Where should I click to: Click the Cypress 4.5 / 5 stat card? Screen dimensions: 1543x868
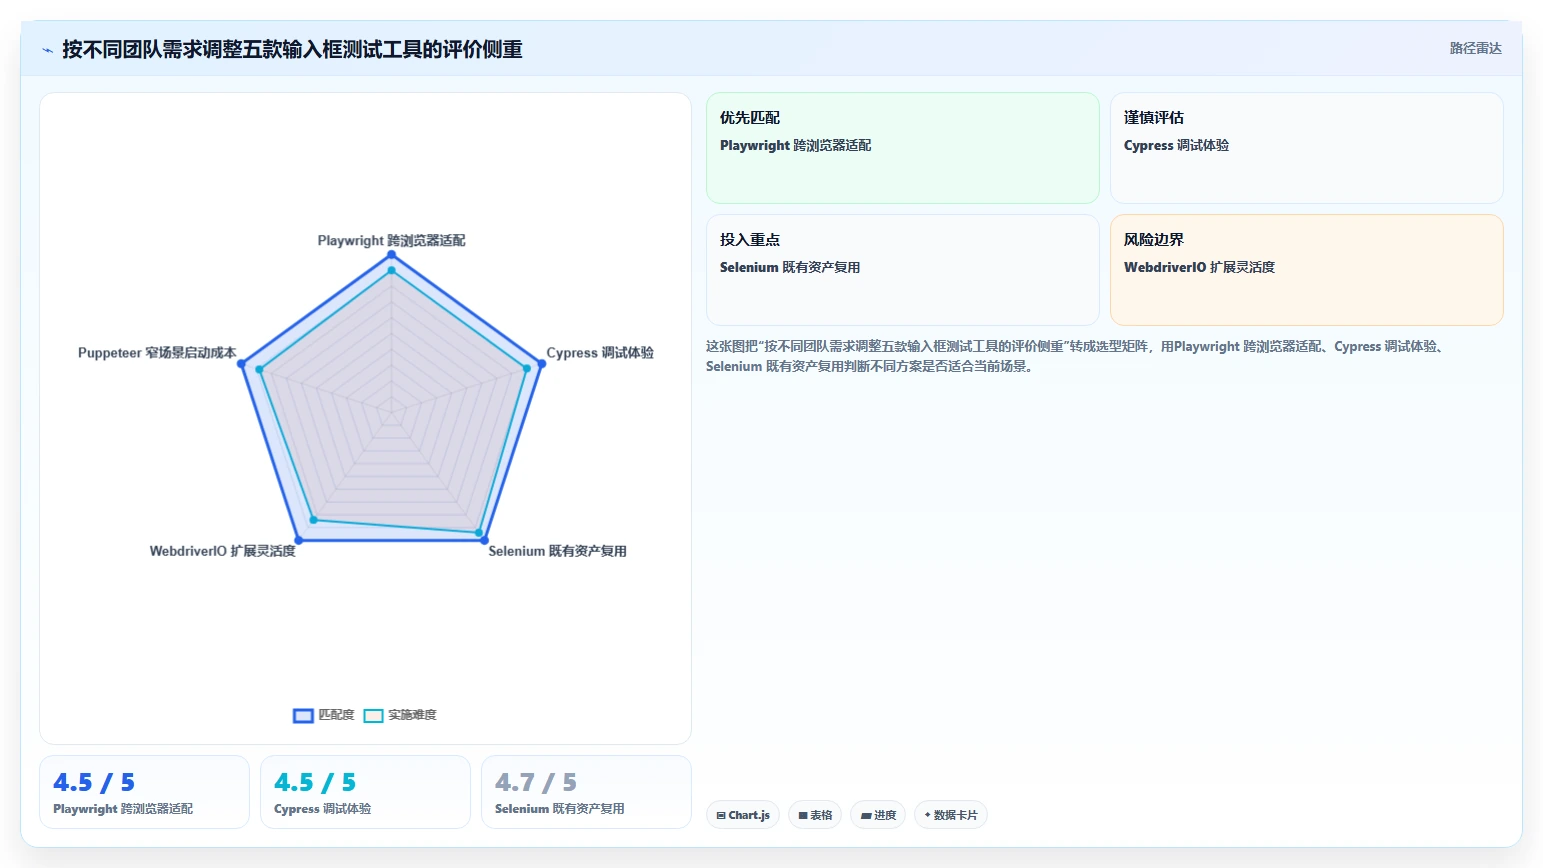(x=365, y=792)
